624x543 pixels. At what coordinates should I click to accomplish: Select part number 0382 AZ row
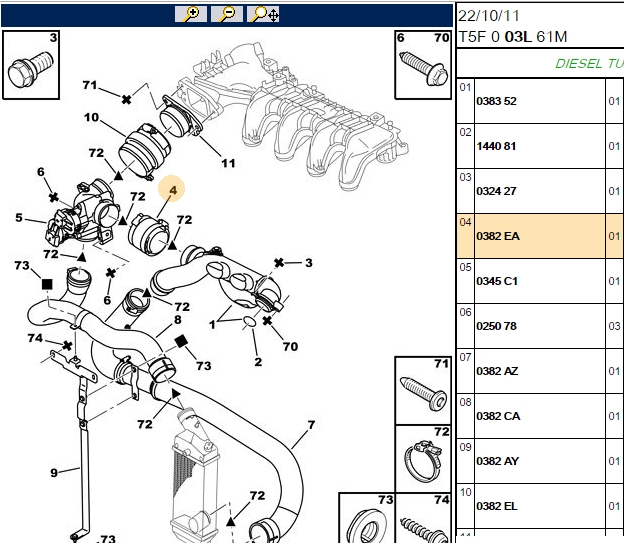point(540,371)
